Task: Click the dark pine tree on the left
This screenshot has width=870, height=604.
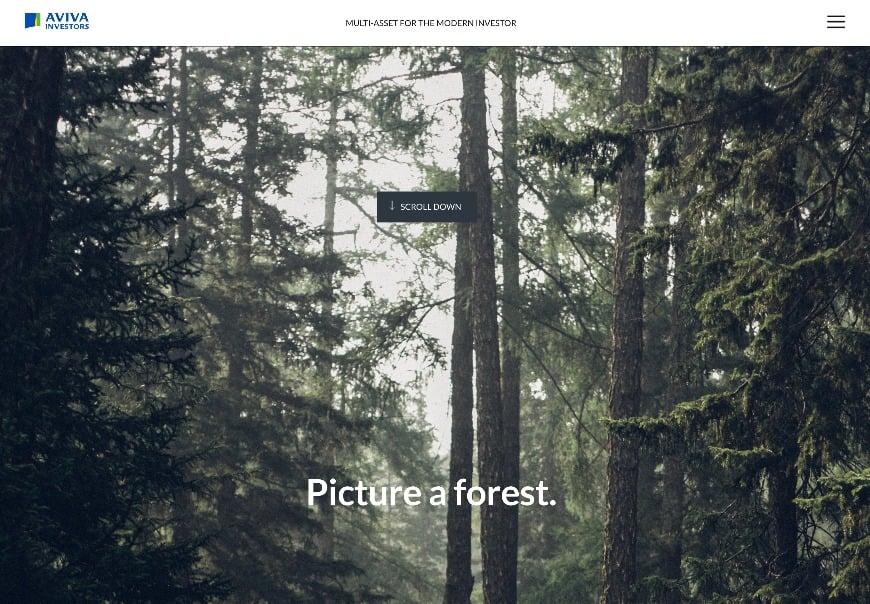Action: point(83,333)
